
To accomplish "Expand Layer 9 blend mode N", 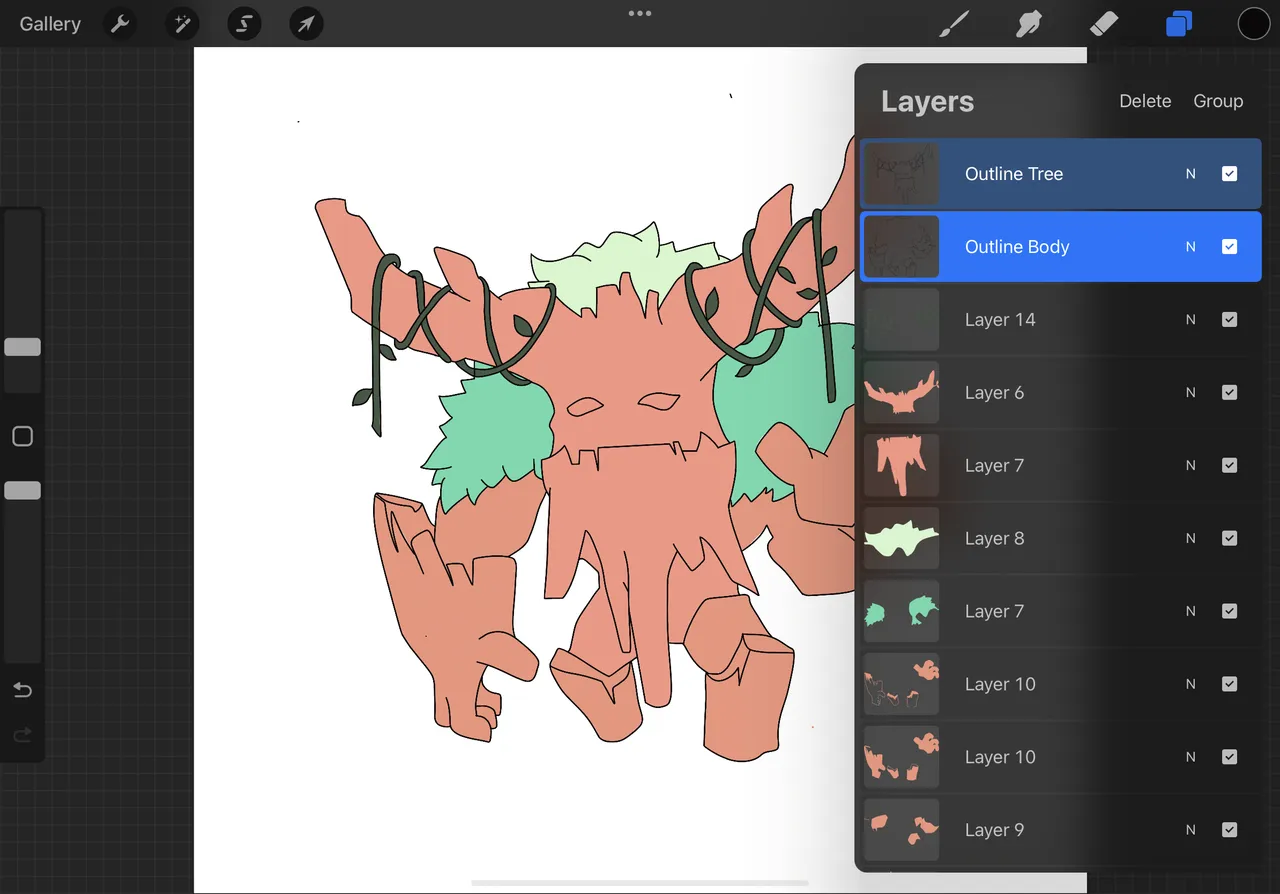I will (1191, 830).
